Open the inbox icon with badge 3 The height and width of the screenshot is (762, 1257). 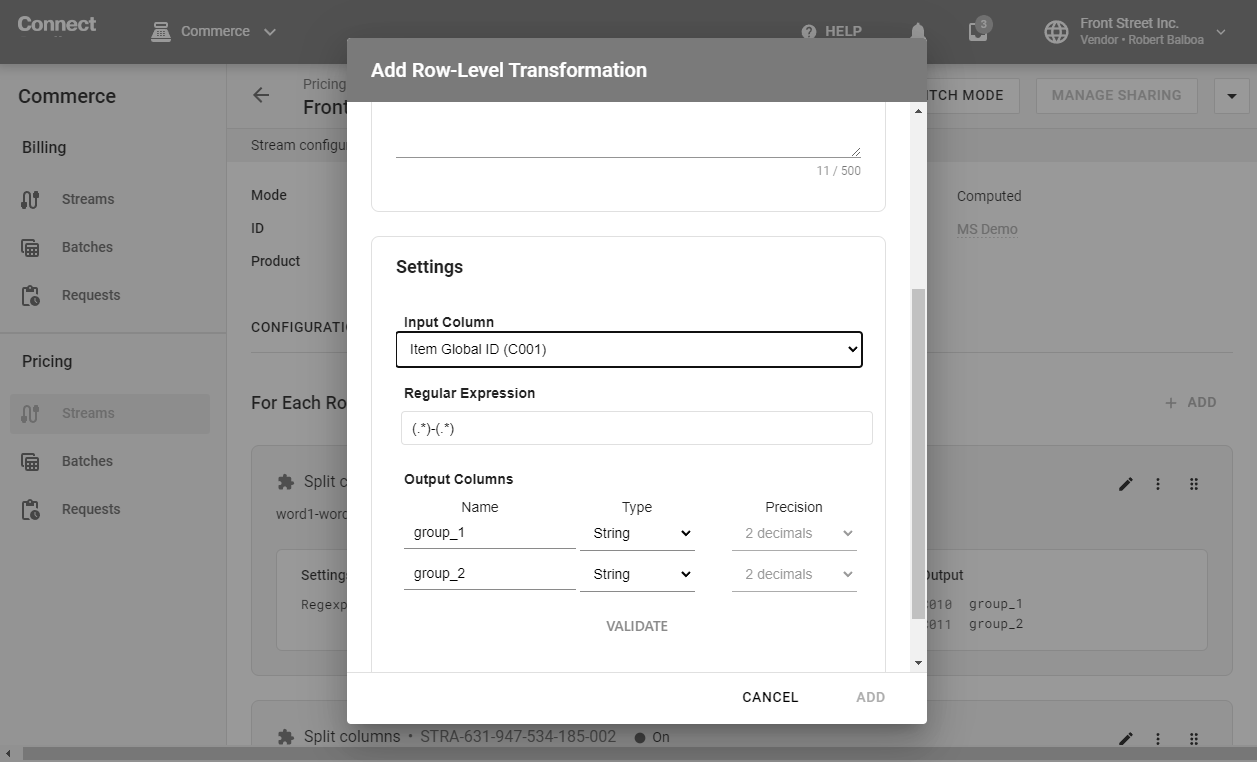point(978,30)
